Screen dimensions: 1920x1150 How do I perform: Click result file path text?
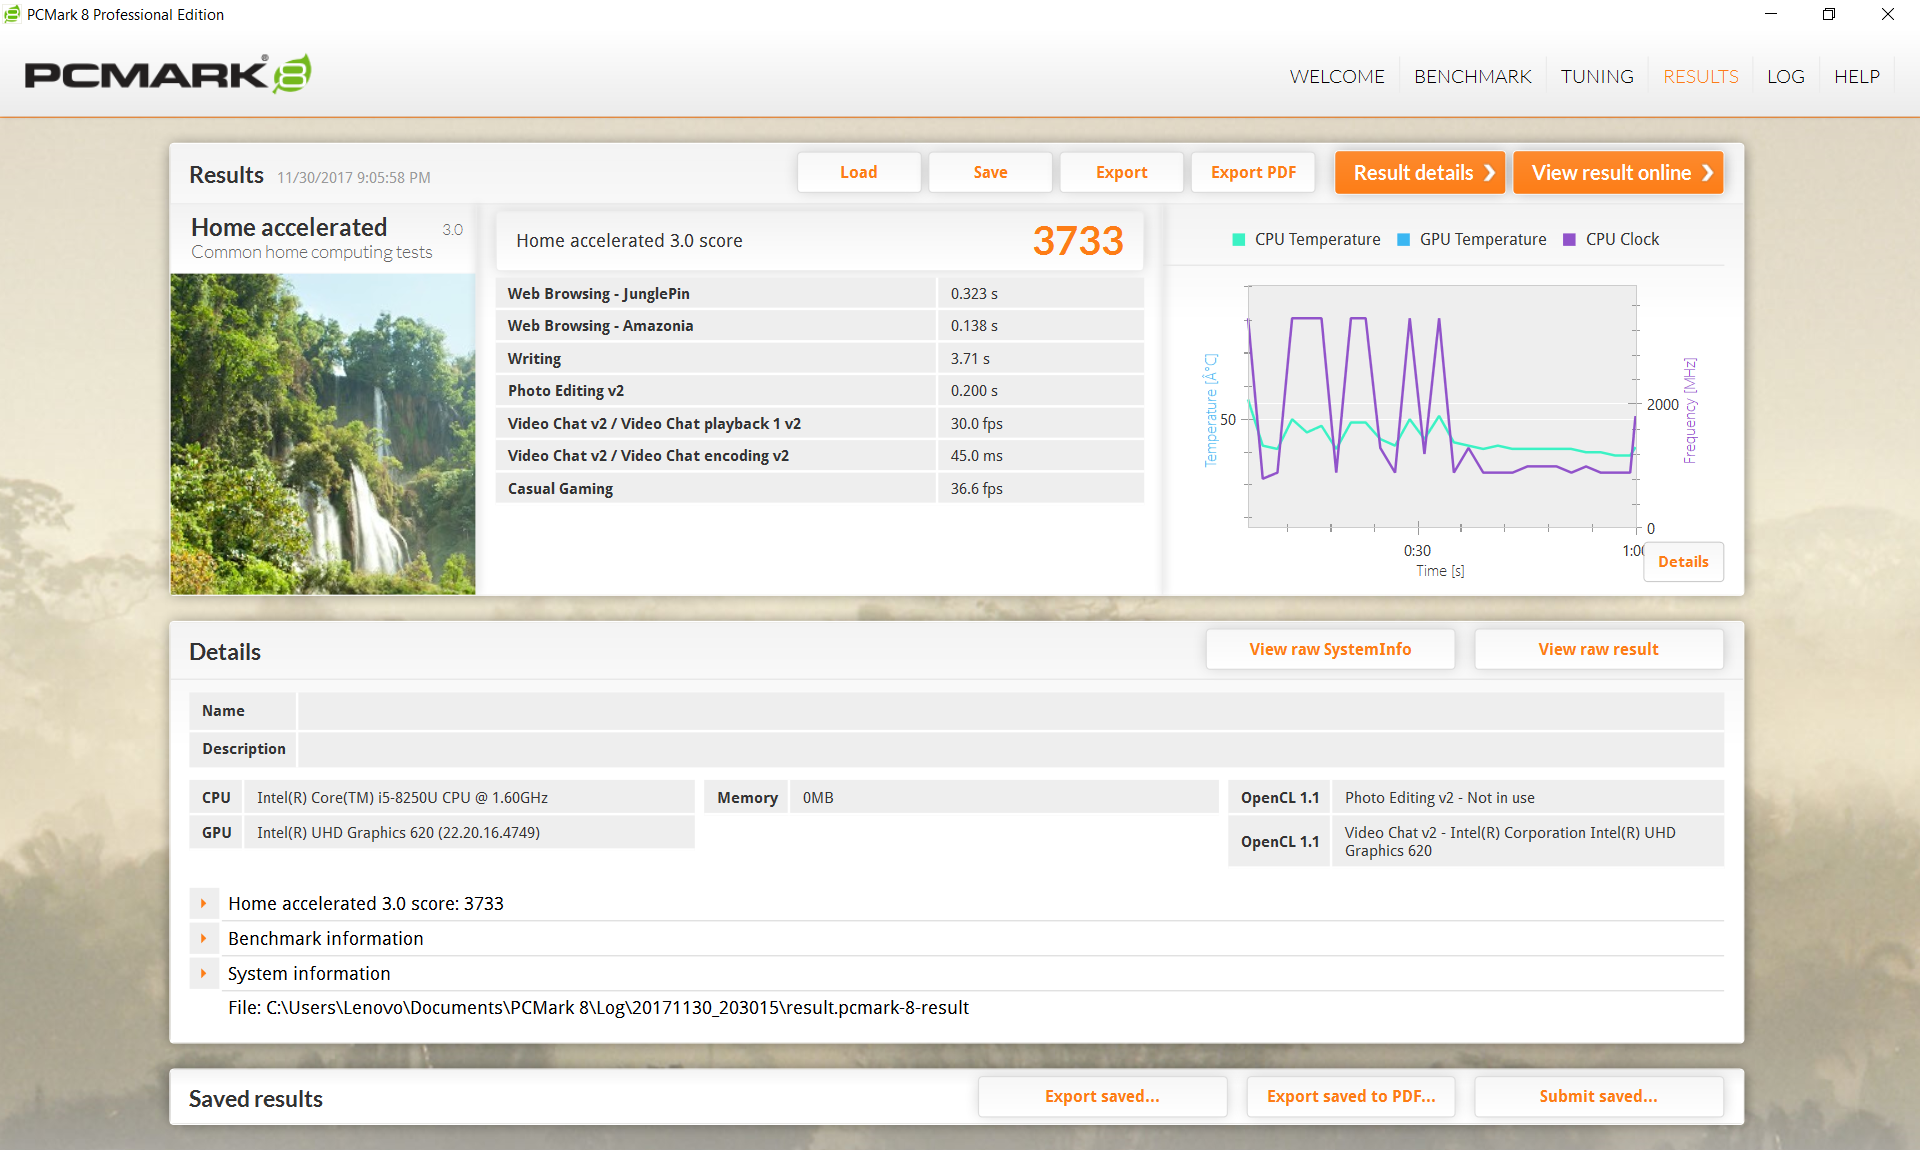(x=598, y=1008)
